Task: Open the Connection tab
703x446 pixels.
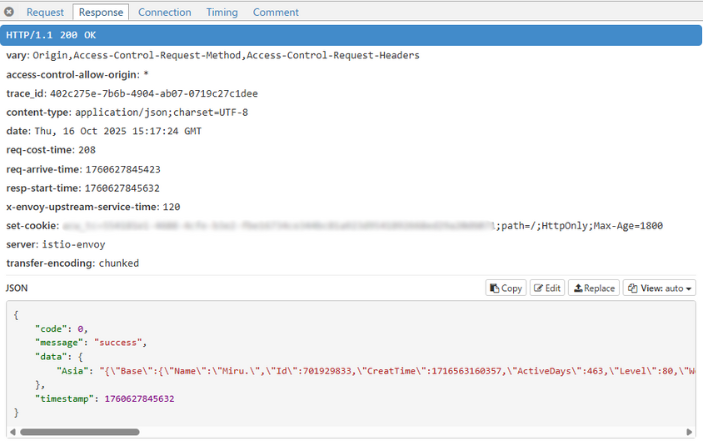Action: pyautogui.click(x=164, y=12)
